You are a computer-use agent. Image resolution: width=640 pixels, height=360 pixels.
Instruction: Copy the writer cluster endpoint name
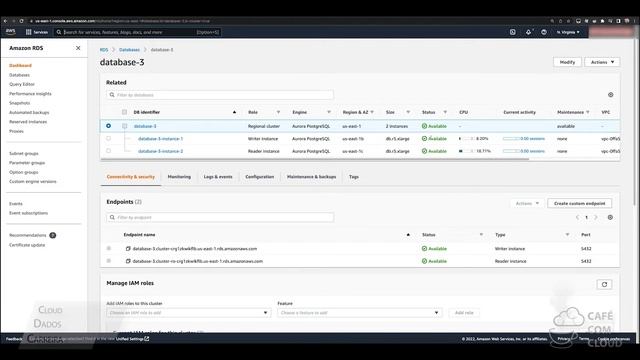(x=128, y=249)
